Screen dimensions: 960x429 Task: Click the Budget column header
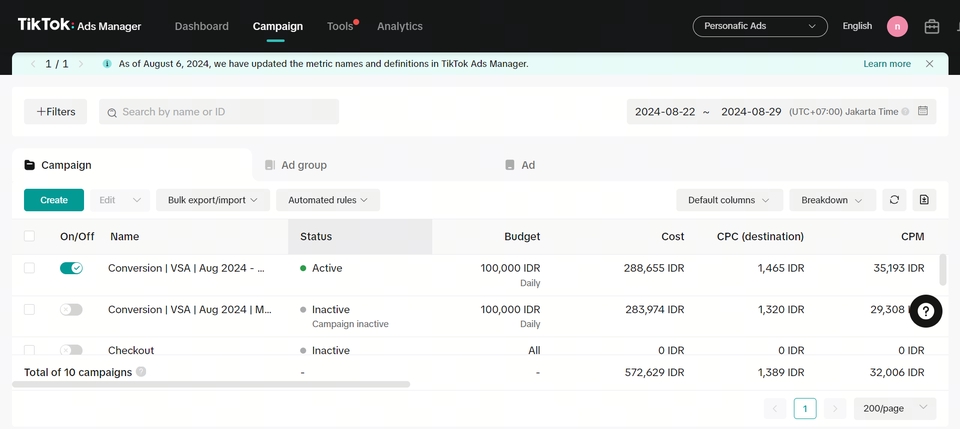click(522, 236)
